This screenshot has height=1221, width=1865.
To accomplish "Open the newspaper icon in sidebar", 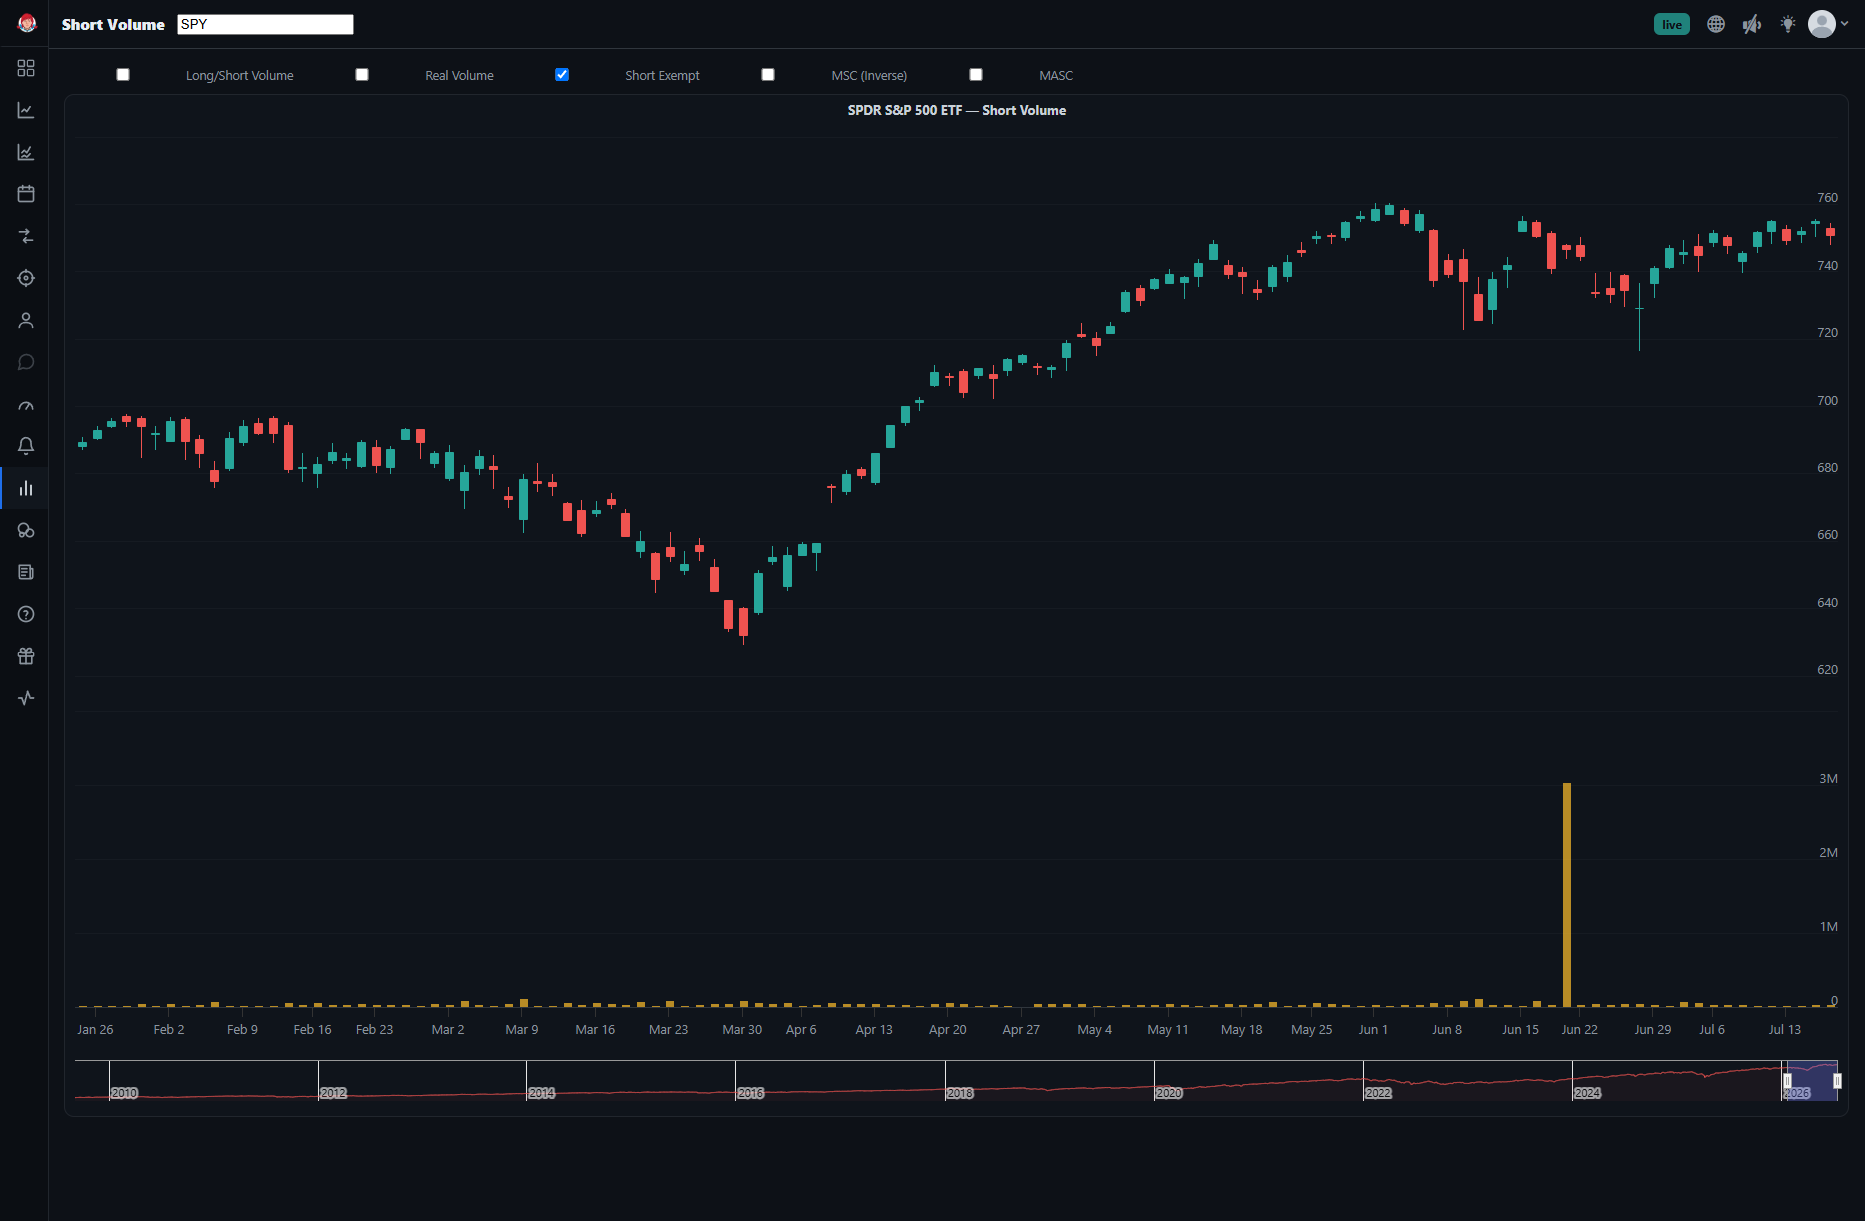I will (26, 572).
